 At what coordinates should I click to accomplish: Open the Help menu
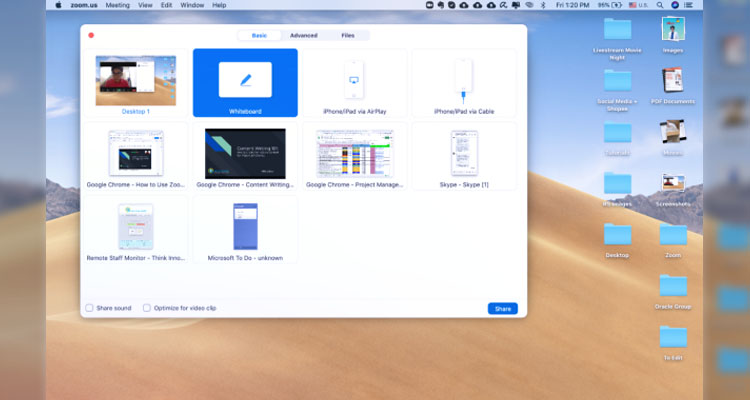coord(219,5)
